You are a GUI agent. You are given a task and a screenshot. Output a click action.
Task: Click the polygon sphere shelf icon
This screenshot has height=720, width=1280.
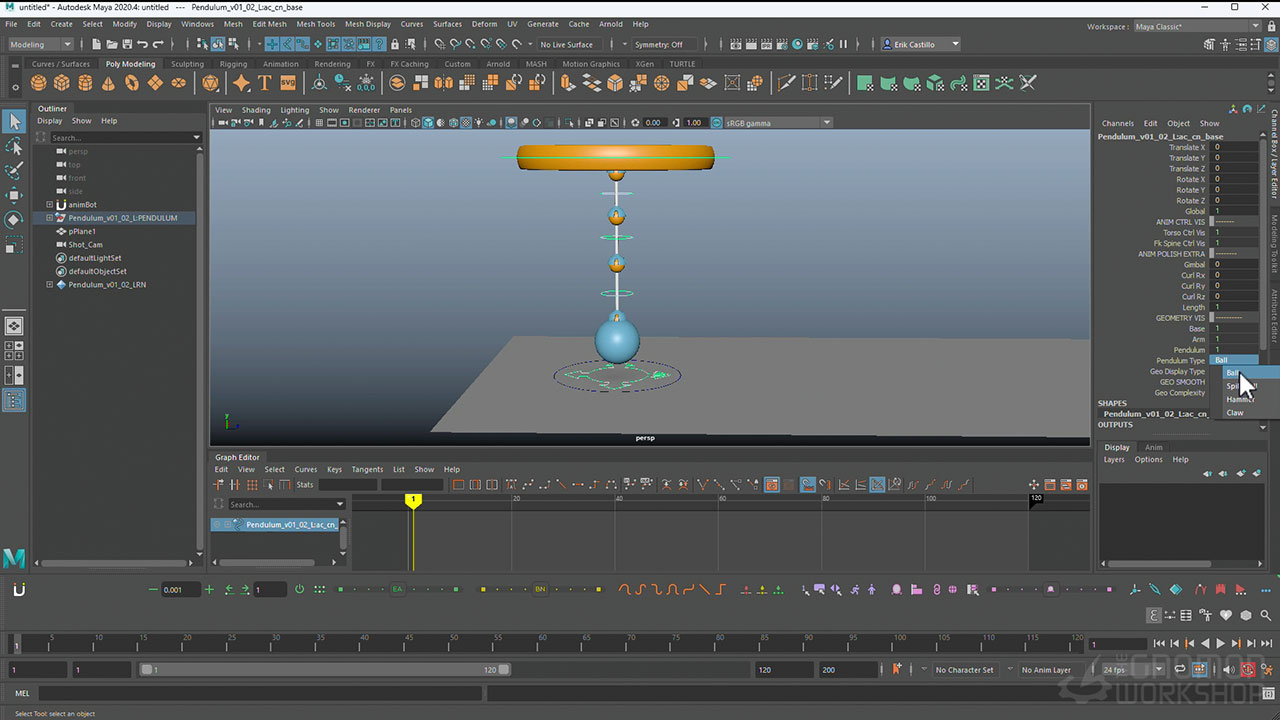(40, 83)
